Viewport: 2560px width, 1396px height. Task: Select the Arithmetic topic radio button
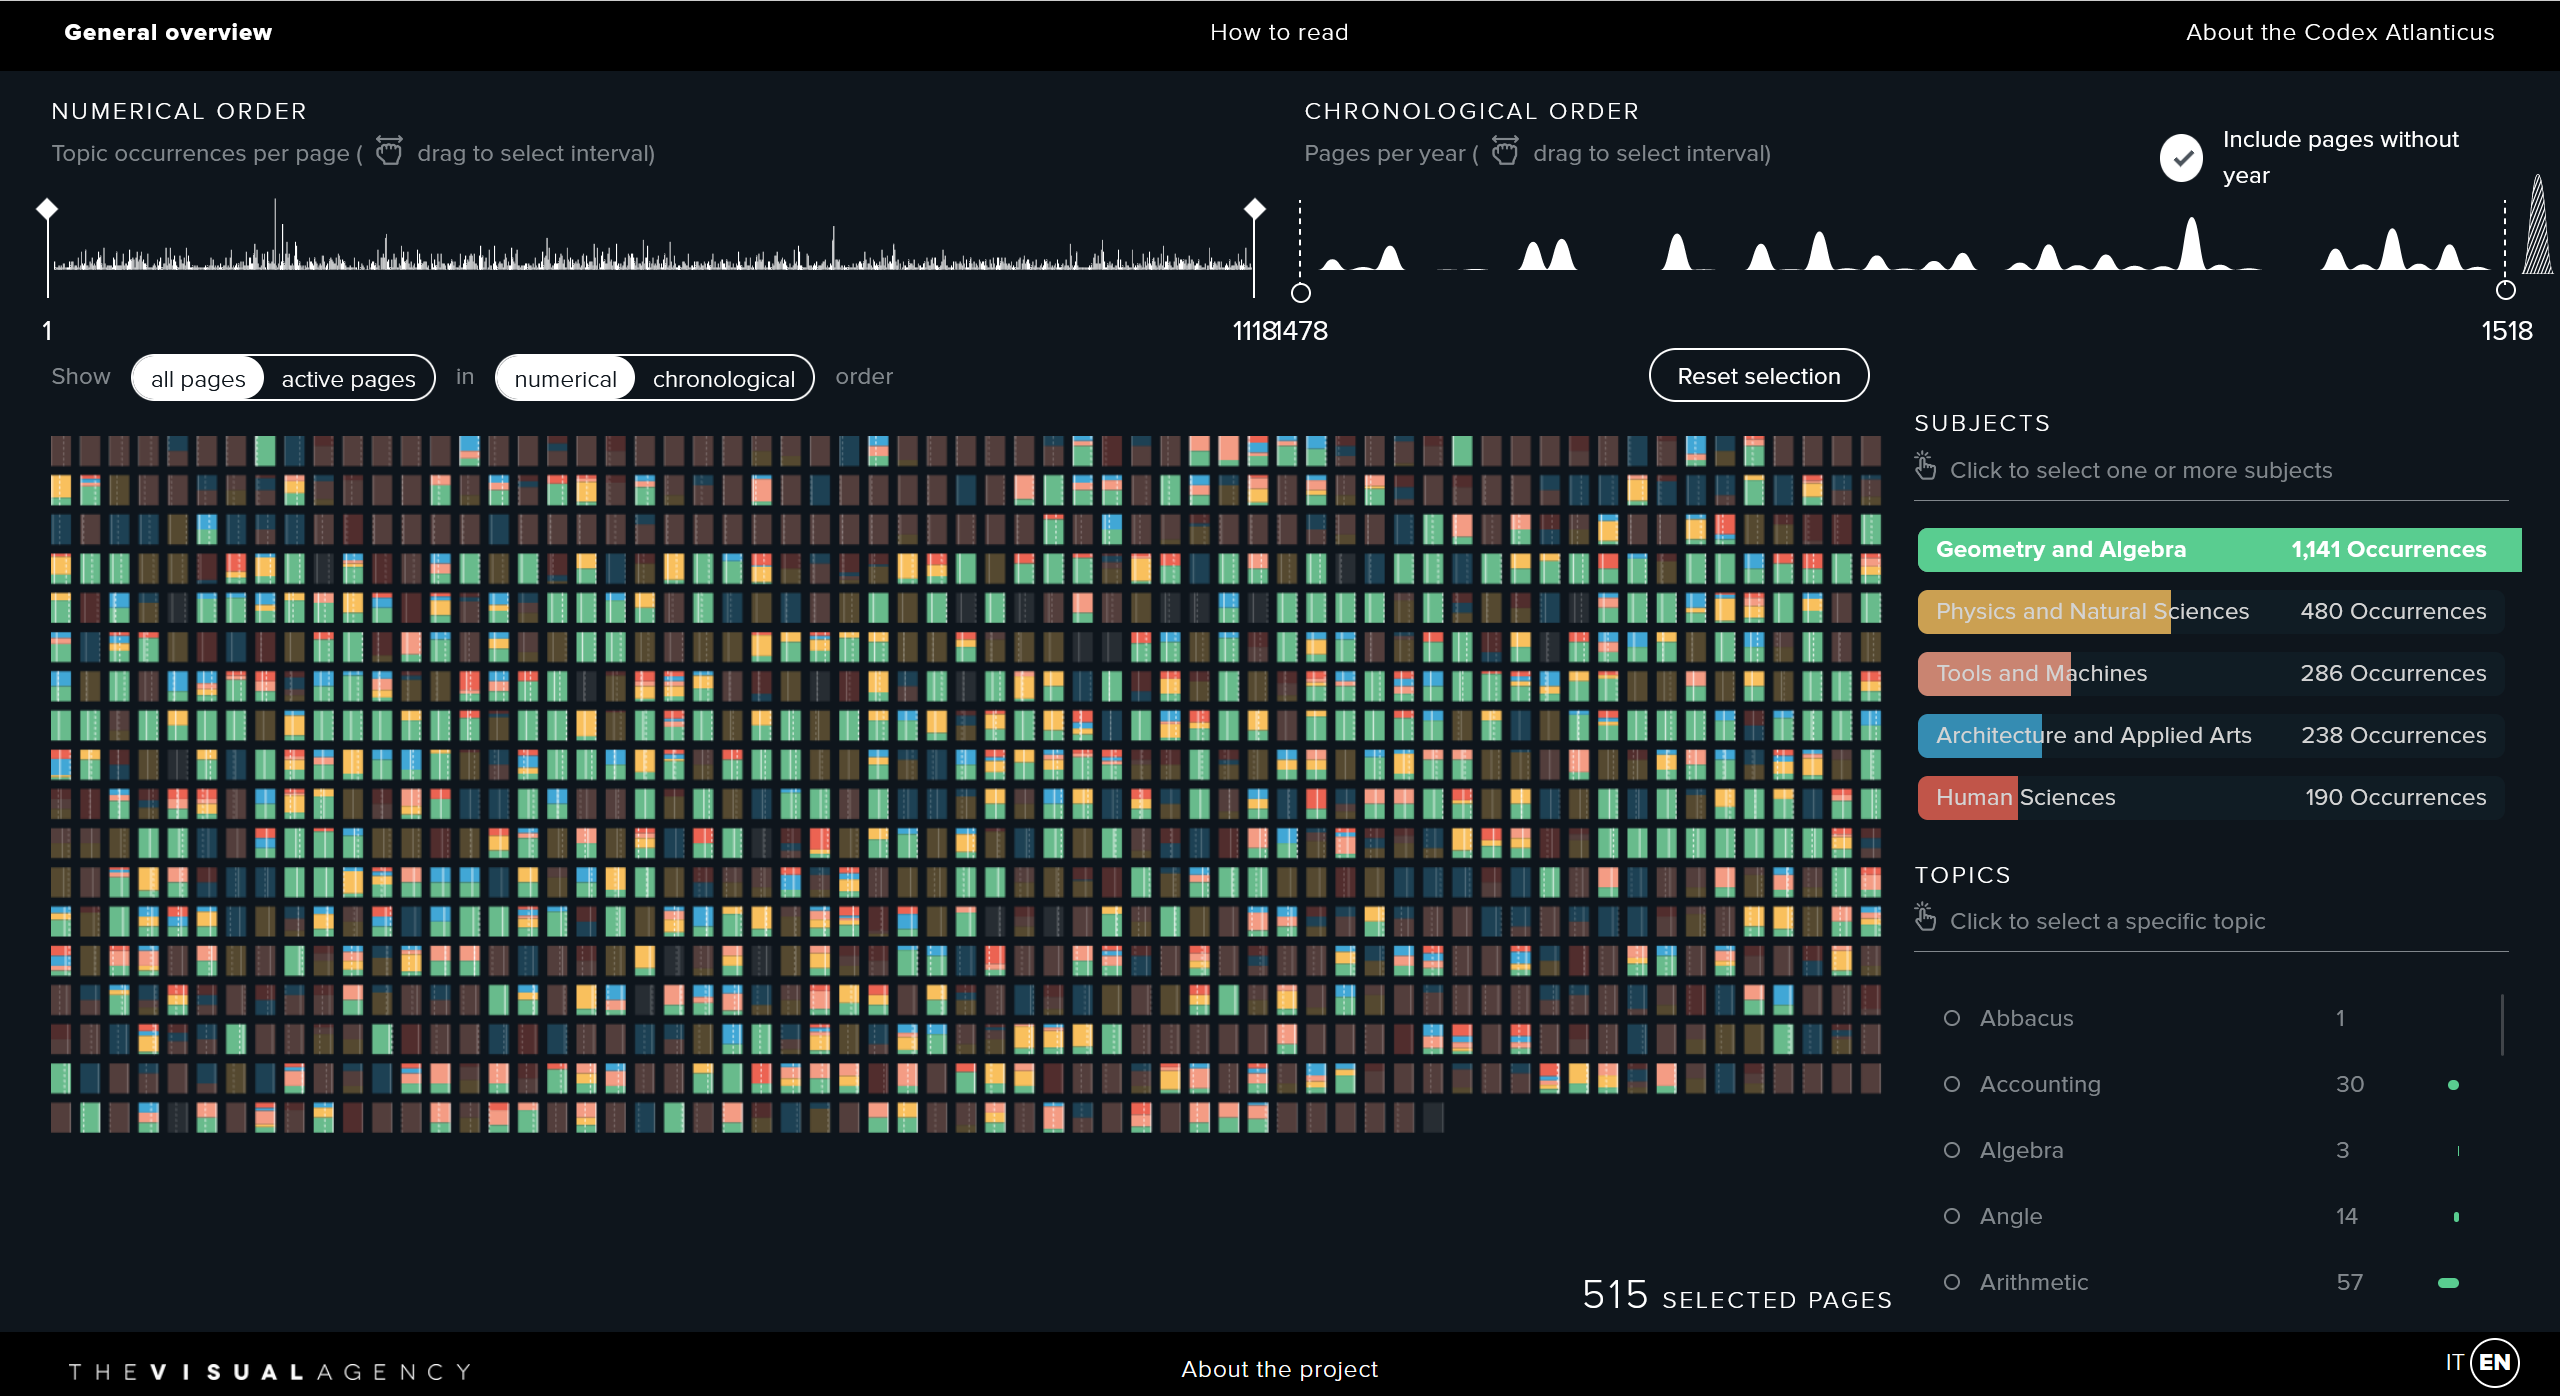(1951, 1282)
